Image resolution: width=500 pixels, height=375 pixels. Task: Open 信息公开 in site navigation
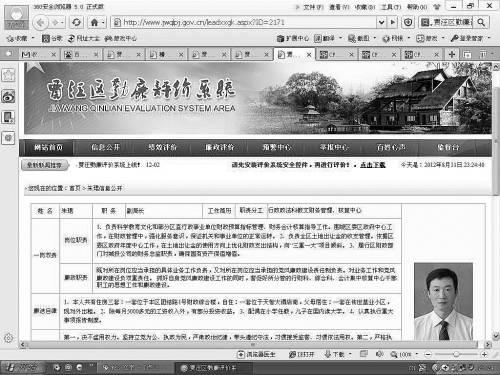click(x=105, y=147)
